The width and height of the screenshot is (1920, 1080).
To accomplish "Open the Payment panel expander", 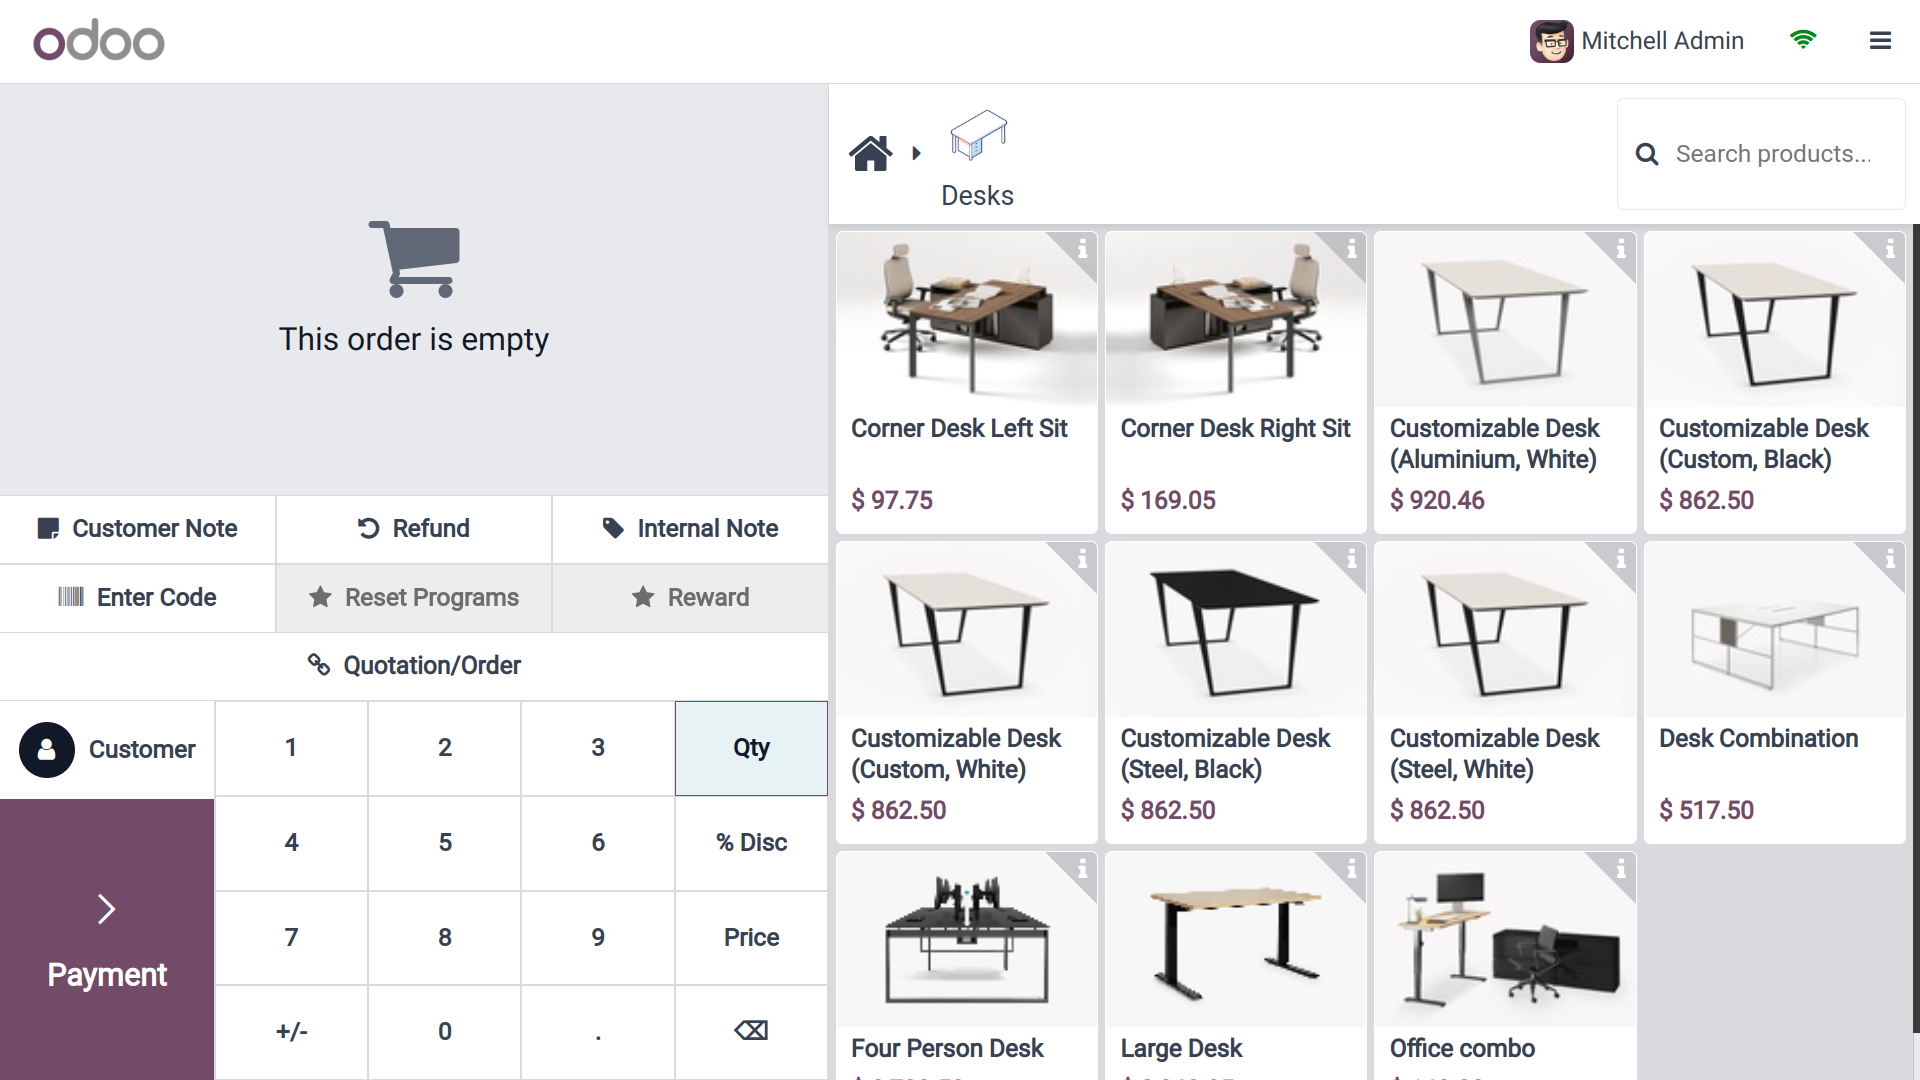I will [105, 907].
